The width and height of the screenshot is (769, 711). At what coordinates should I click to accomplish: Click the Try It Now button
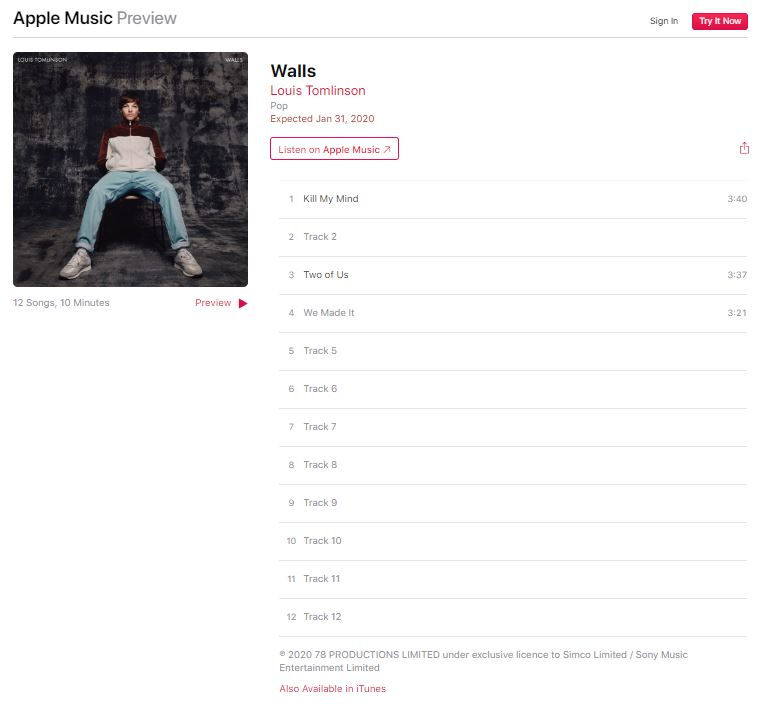(719, 21)
